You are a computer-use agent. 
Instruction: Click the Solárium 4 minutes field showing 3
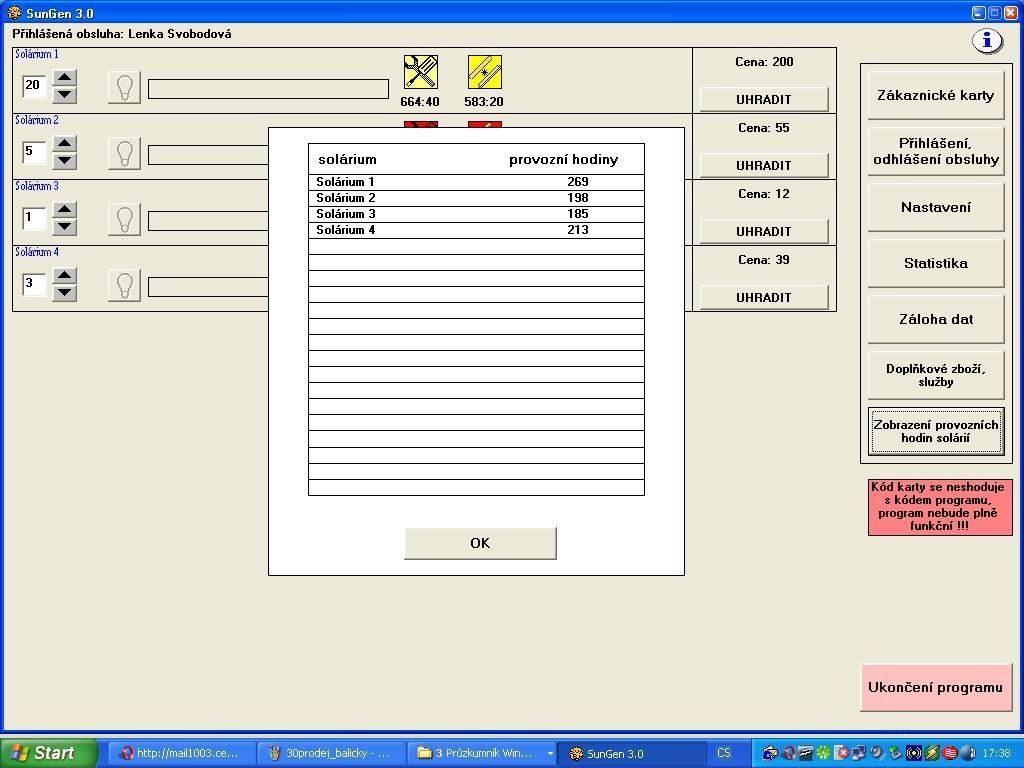click(x=34, y=284)
